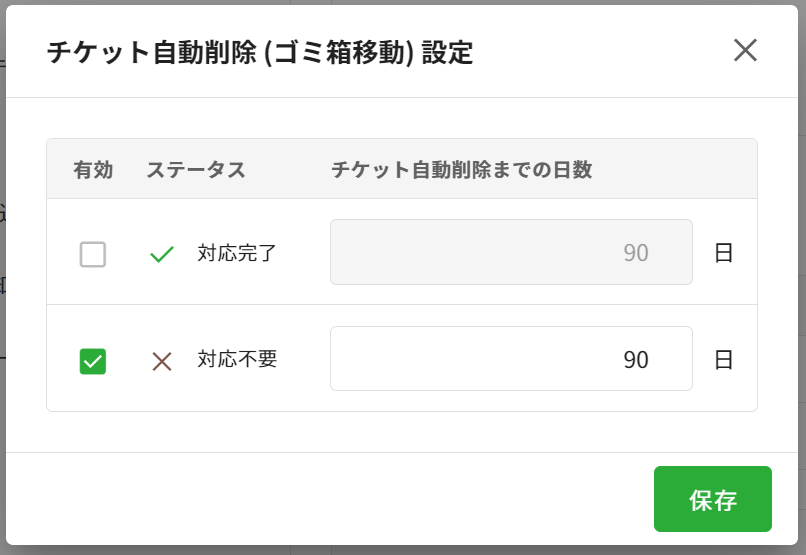
Task: Click the empty header space left of the X
Action: point(600,52)
